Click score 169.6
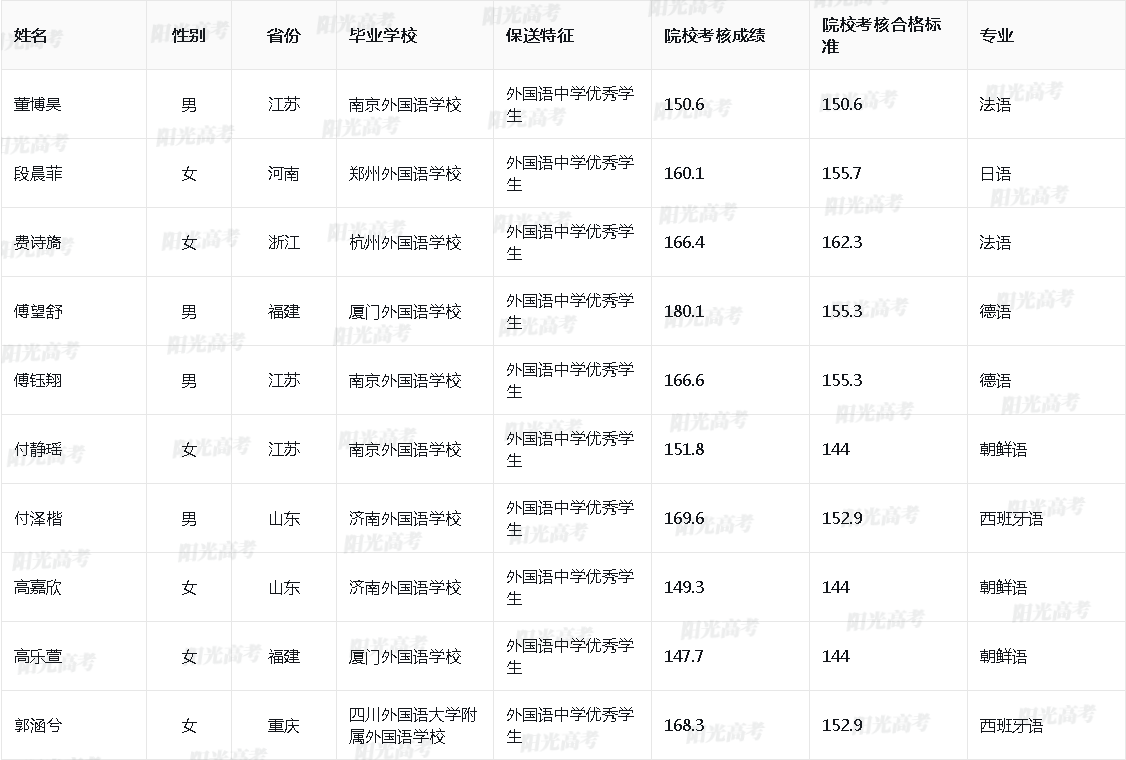 pyautogui.click(x=684, y=518)
